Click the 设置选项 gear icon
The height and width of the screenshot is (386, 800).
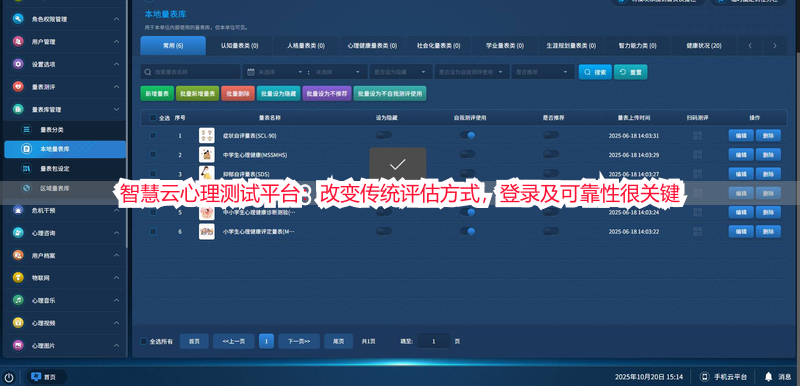coord(18,64)
